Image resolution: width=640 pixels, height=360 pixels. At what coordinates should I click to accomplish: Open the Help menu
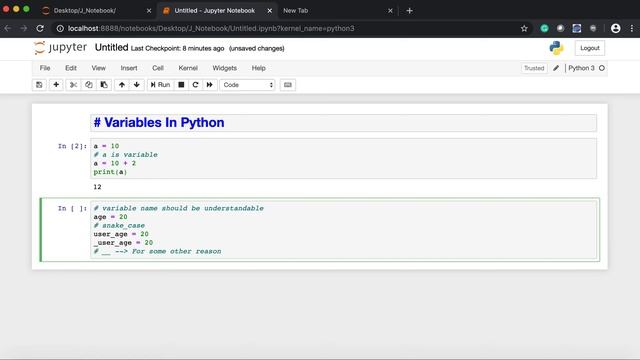[258, 68]
